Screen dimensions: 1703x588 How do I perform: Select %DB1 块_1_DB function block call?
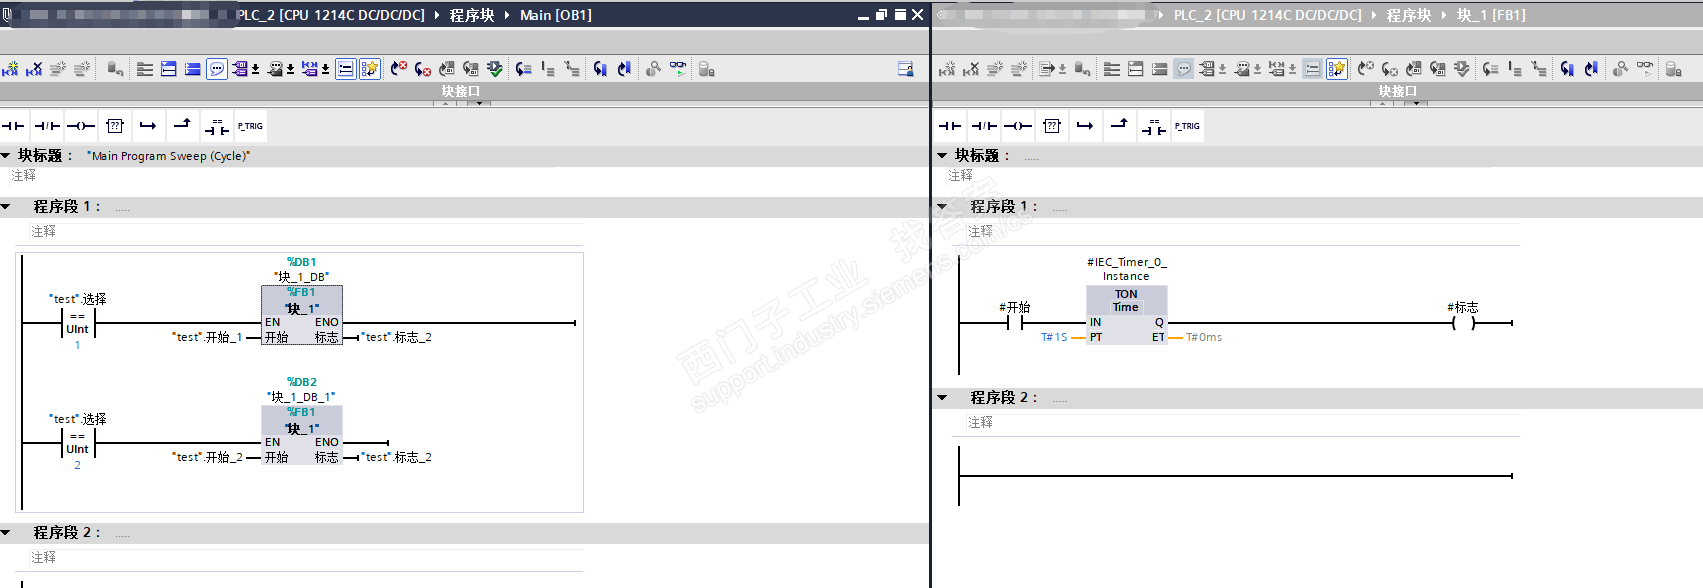coord(302,315)
